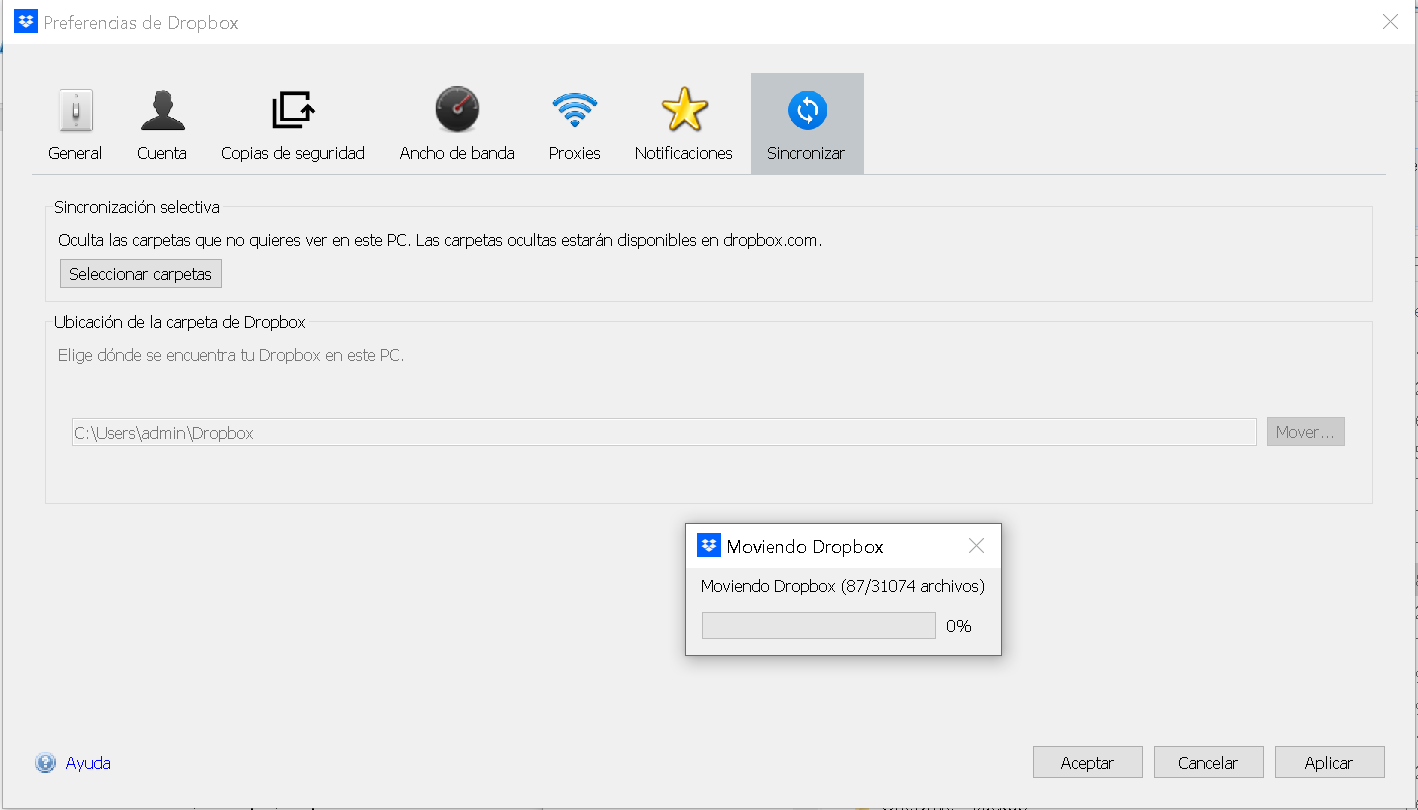
Task: Click the 'Preferencias de Dropbox' window title
Action: click(141, 22)
